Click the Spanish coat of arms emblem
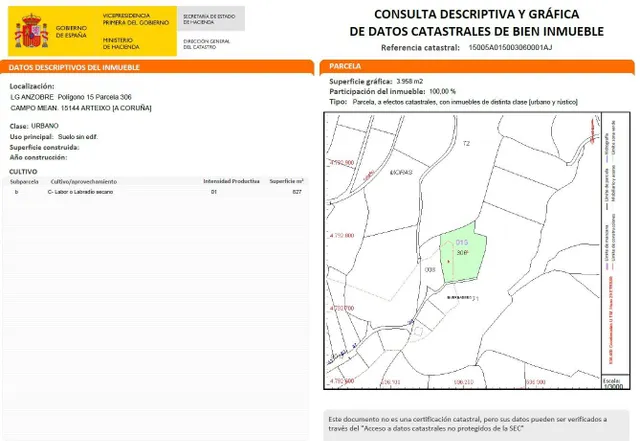The height and width of the screenshot is (441, 640). [x=31, y=31]
